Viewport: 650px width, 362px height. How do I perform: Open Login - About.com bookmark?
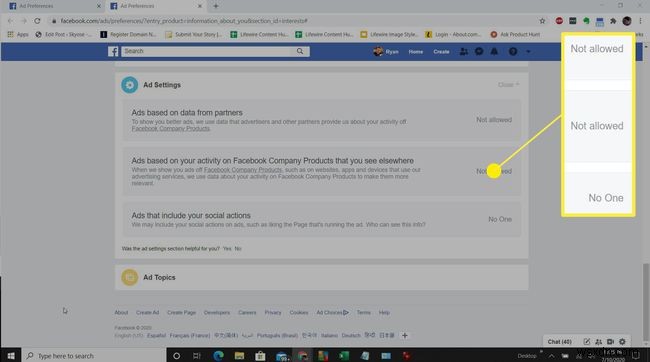pos(454,34)
